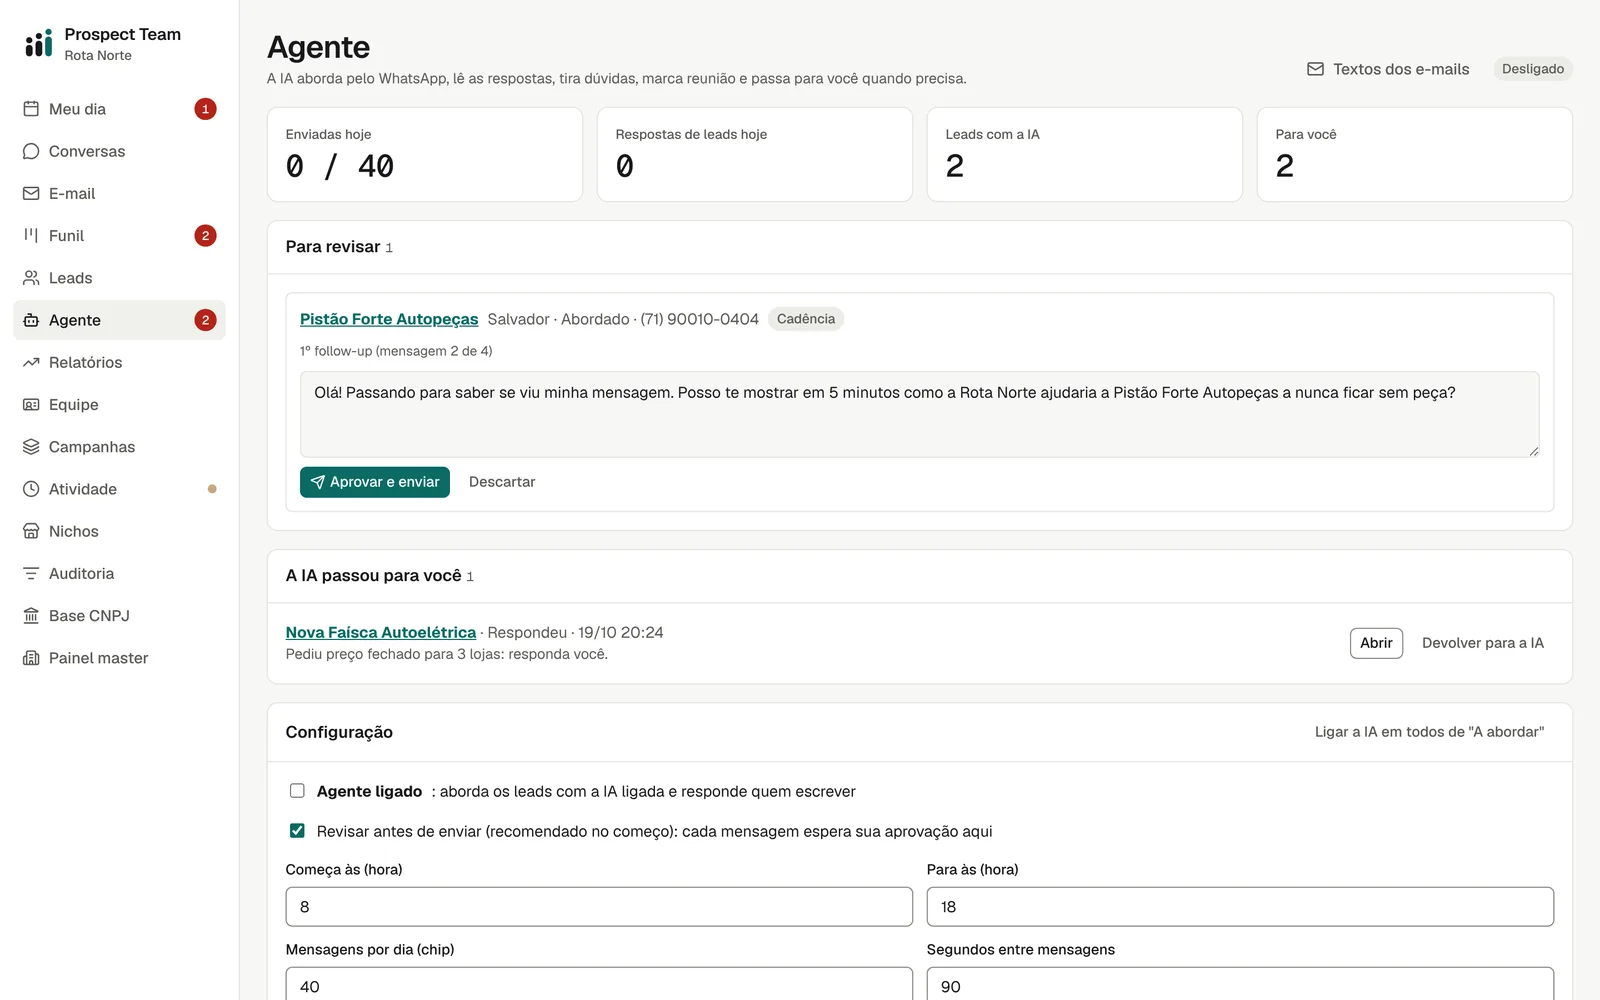Click the Enviadas hoje stat card
Image resolution: width=1600 pixels, height=1000 pixels.
click(x=425, y=155)
